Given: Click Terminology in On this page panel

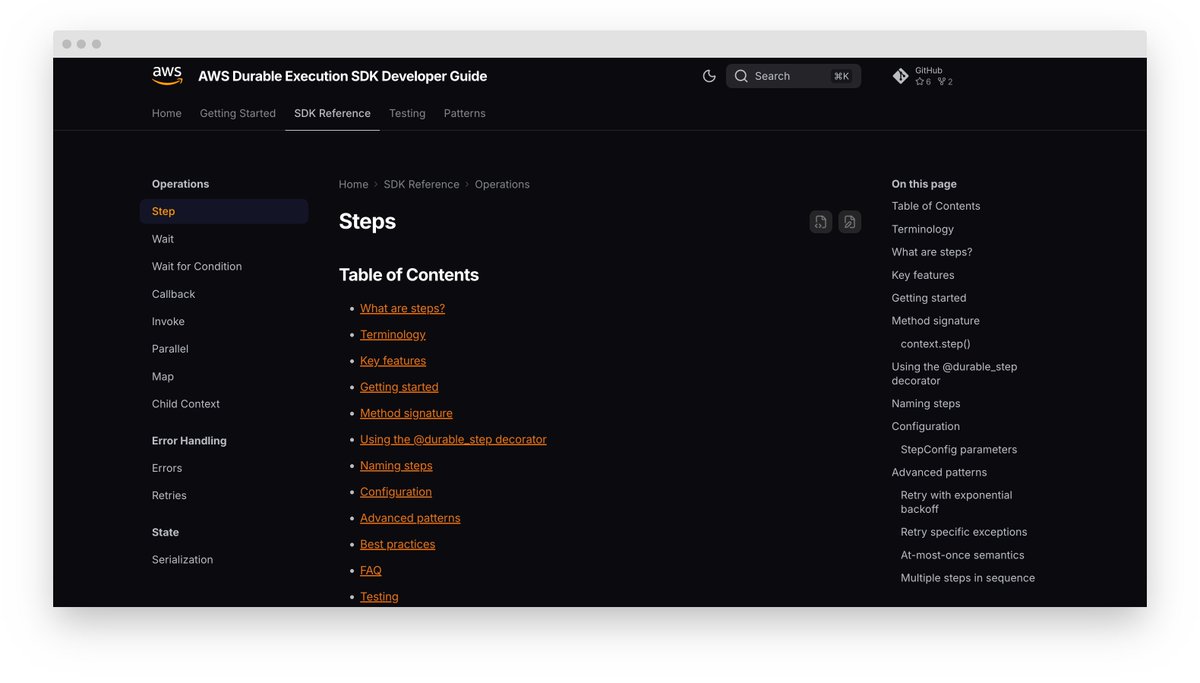Looking at the screenshot, I should [923, 229].
